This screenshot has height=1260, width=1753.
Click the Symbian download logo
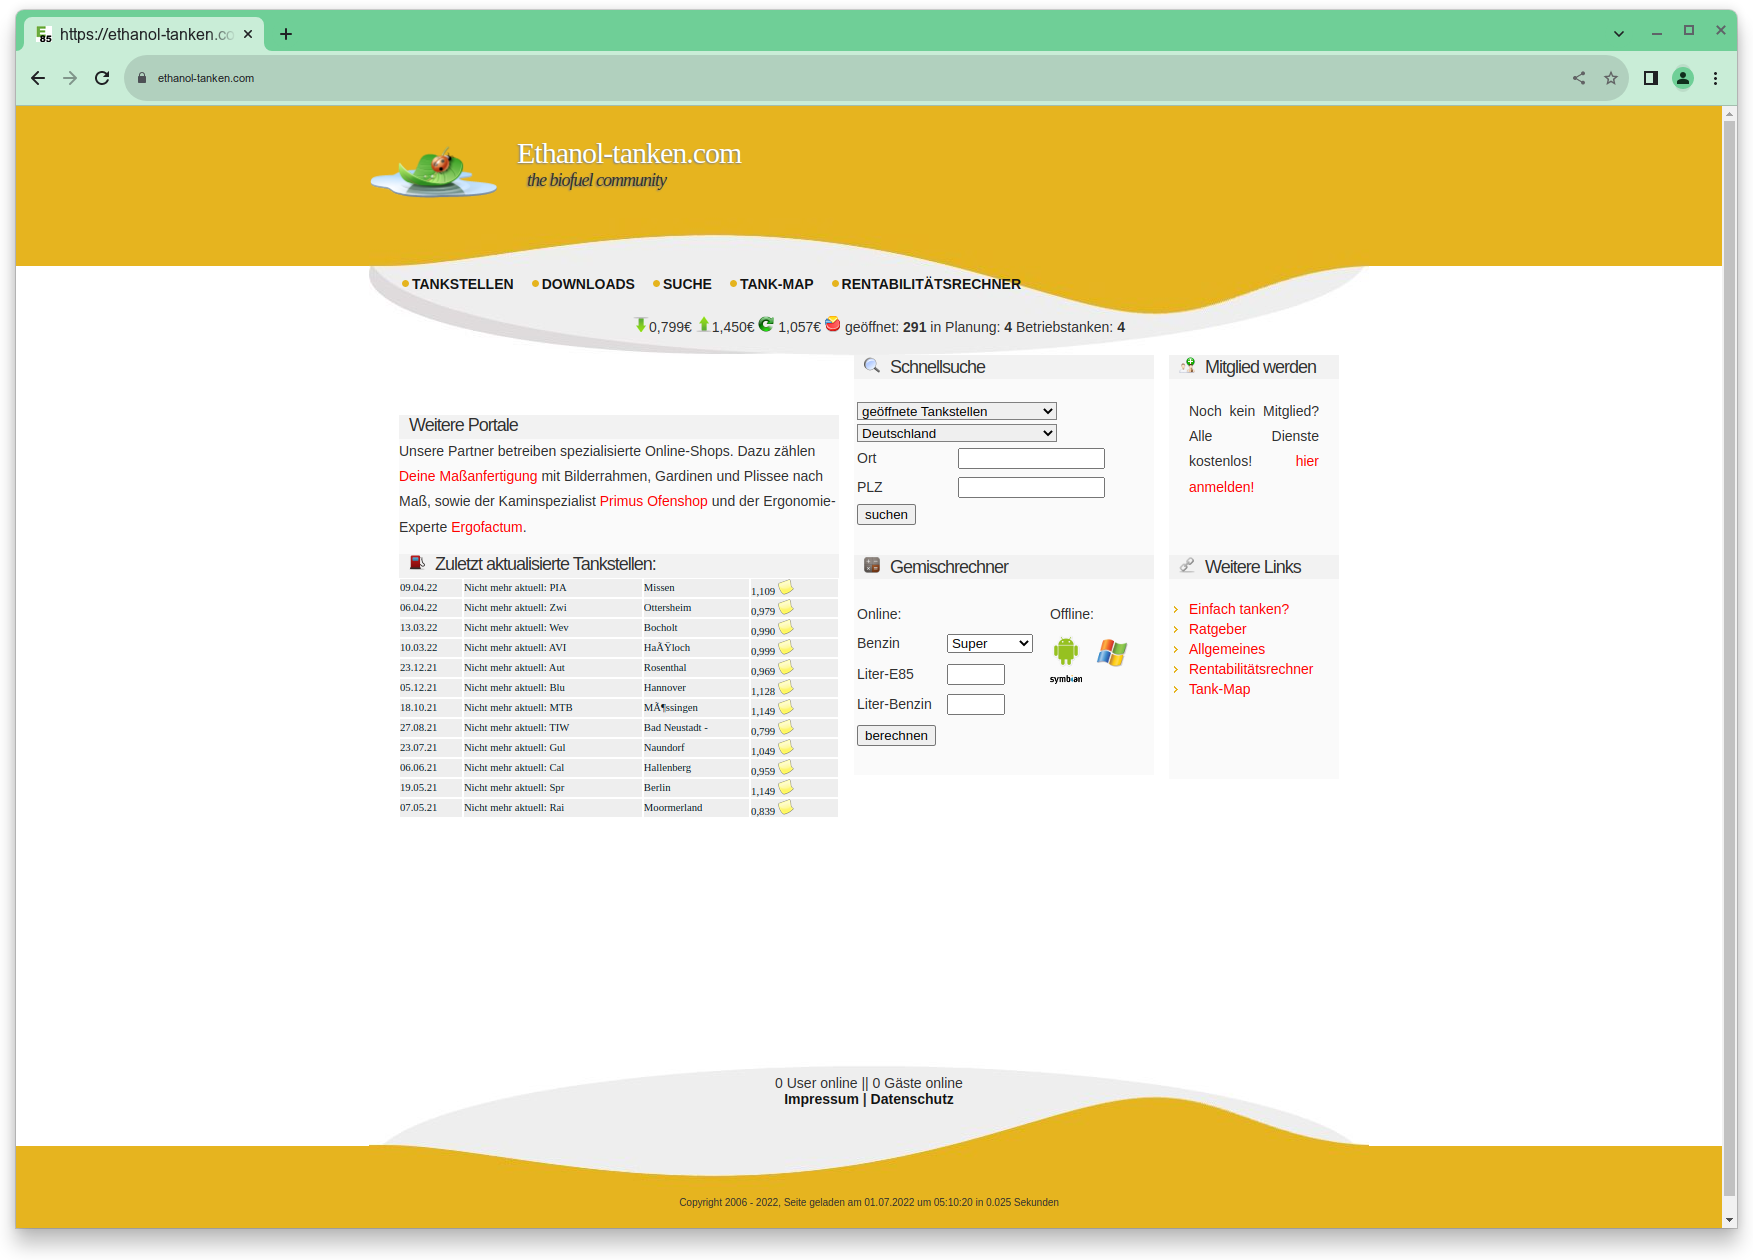click(1066, 679)
